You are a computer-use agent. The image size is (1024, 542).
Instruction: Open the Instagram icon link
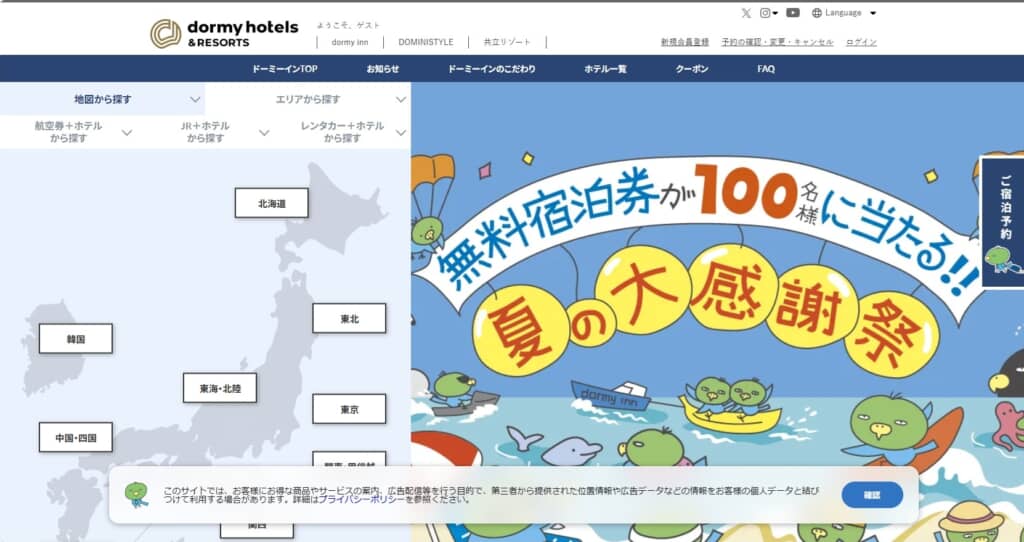point(765,13)
